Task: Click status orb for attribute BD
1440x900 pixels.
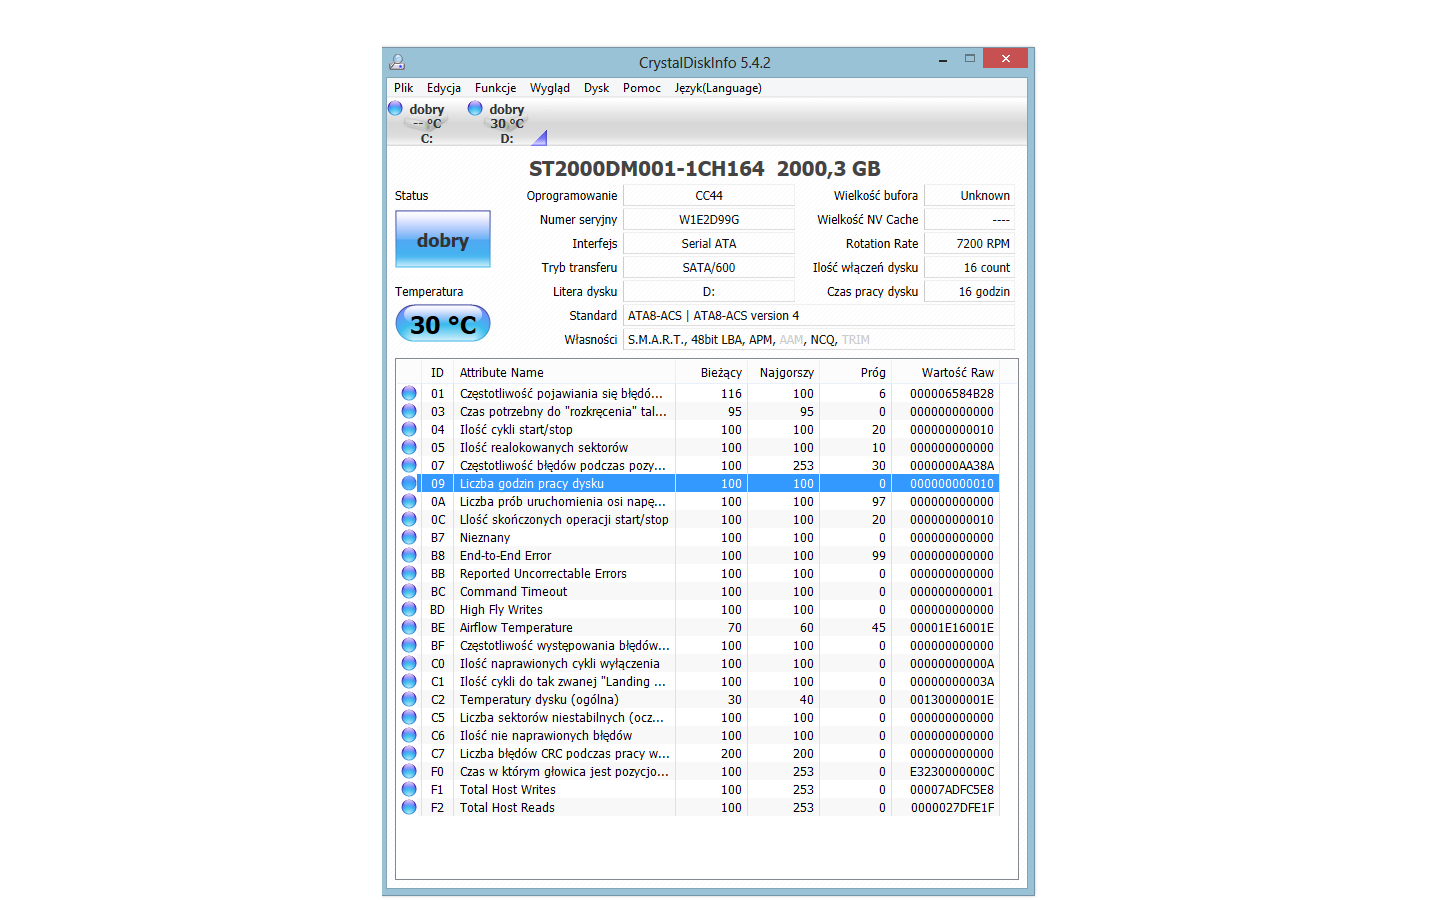Action: coord(409,609)
